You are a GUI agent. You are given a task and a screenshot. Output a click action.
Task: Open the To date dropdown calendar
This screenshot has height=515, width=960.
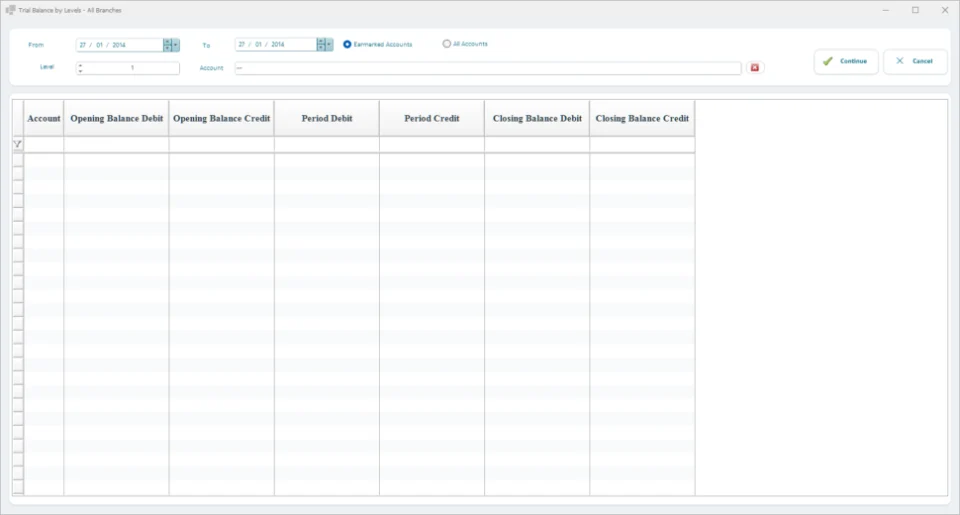coord(329,45)
